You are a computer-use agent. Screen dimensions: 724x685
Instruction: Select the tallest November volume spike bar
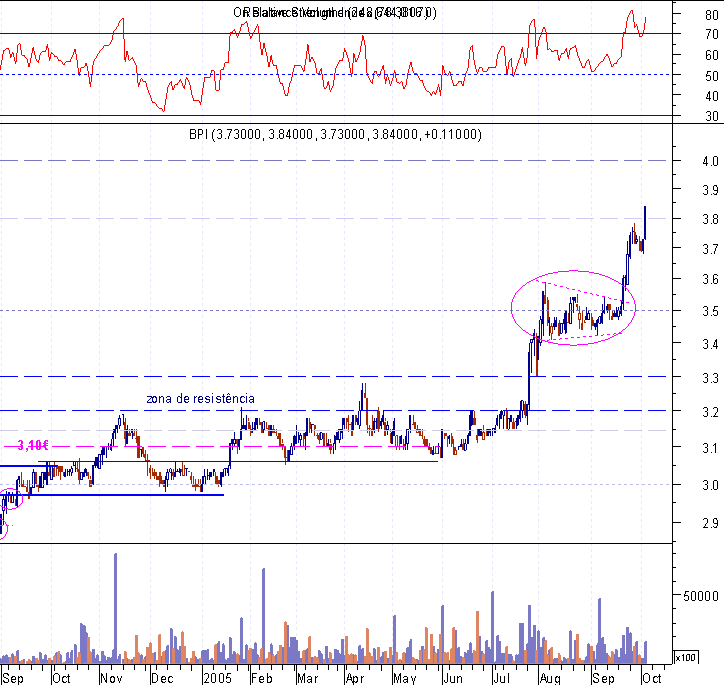(x=115, y=608)
